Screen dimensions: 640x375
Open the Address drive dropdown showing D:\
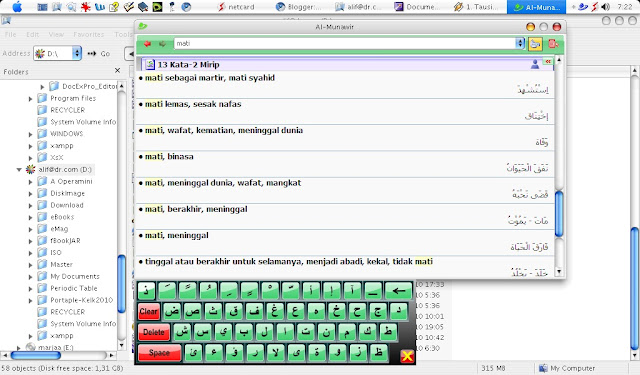tap(77, 53)
